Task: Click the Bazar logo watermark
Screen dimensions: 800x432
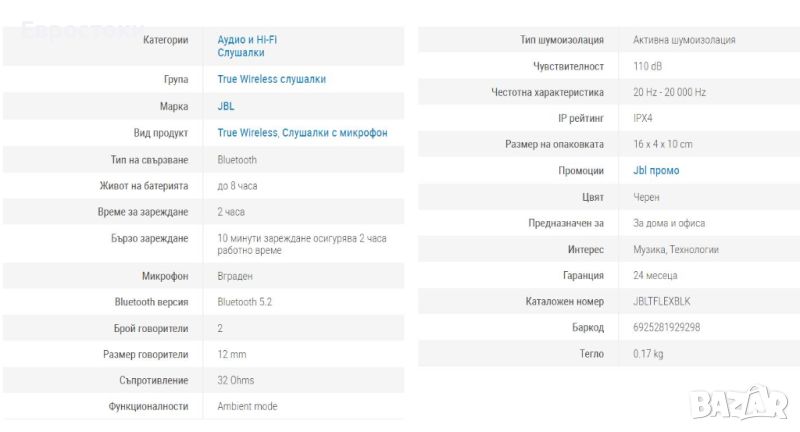Action: [x=742, y=403]
